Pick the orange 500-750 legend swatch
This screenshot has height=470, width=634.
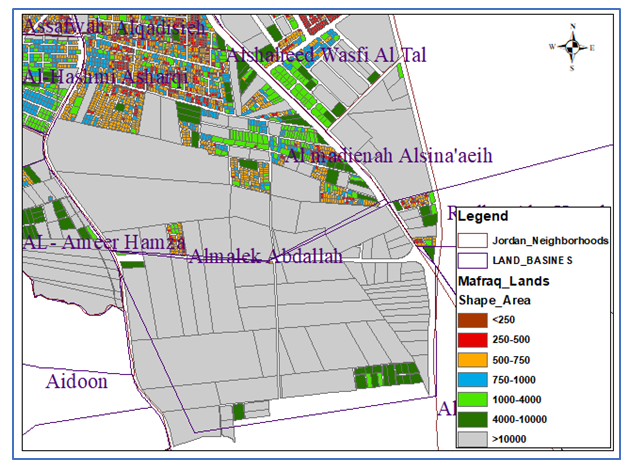click(x=472, y=359)
